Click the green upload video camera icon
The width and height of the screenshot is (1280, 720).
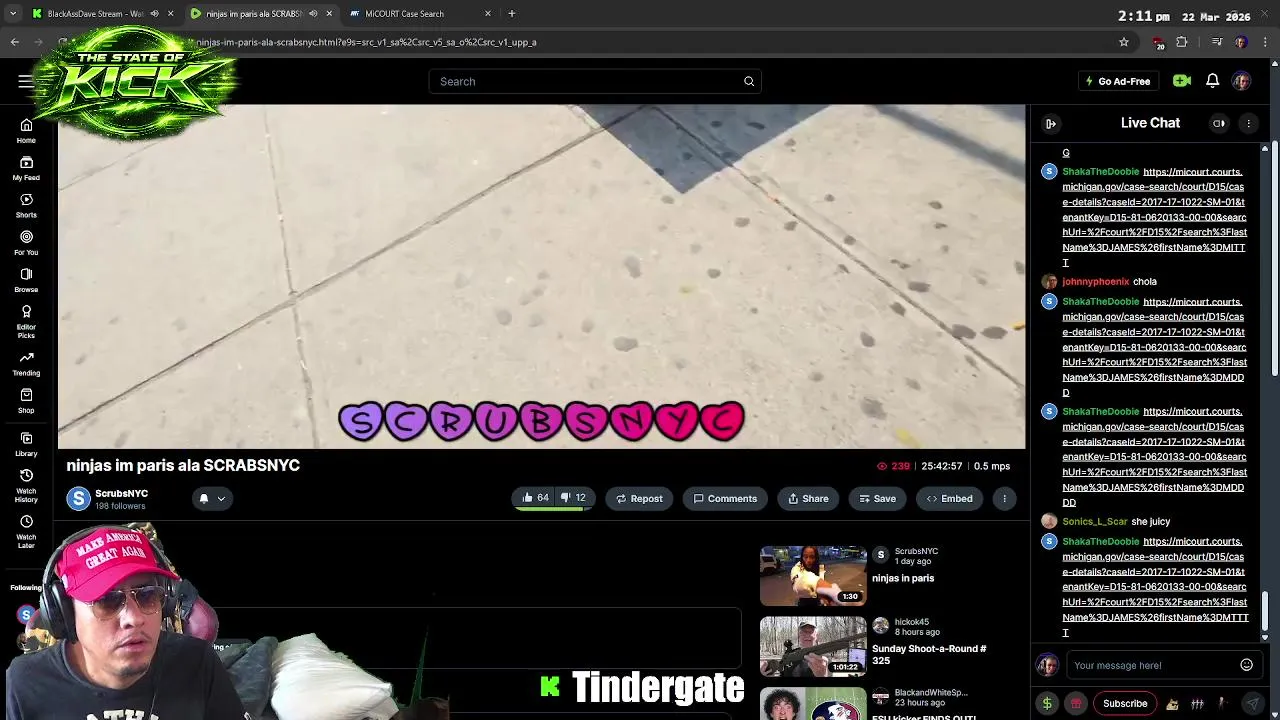click(1182, 81)
